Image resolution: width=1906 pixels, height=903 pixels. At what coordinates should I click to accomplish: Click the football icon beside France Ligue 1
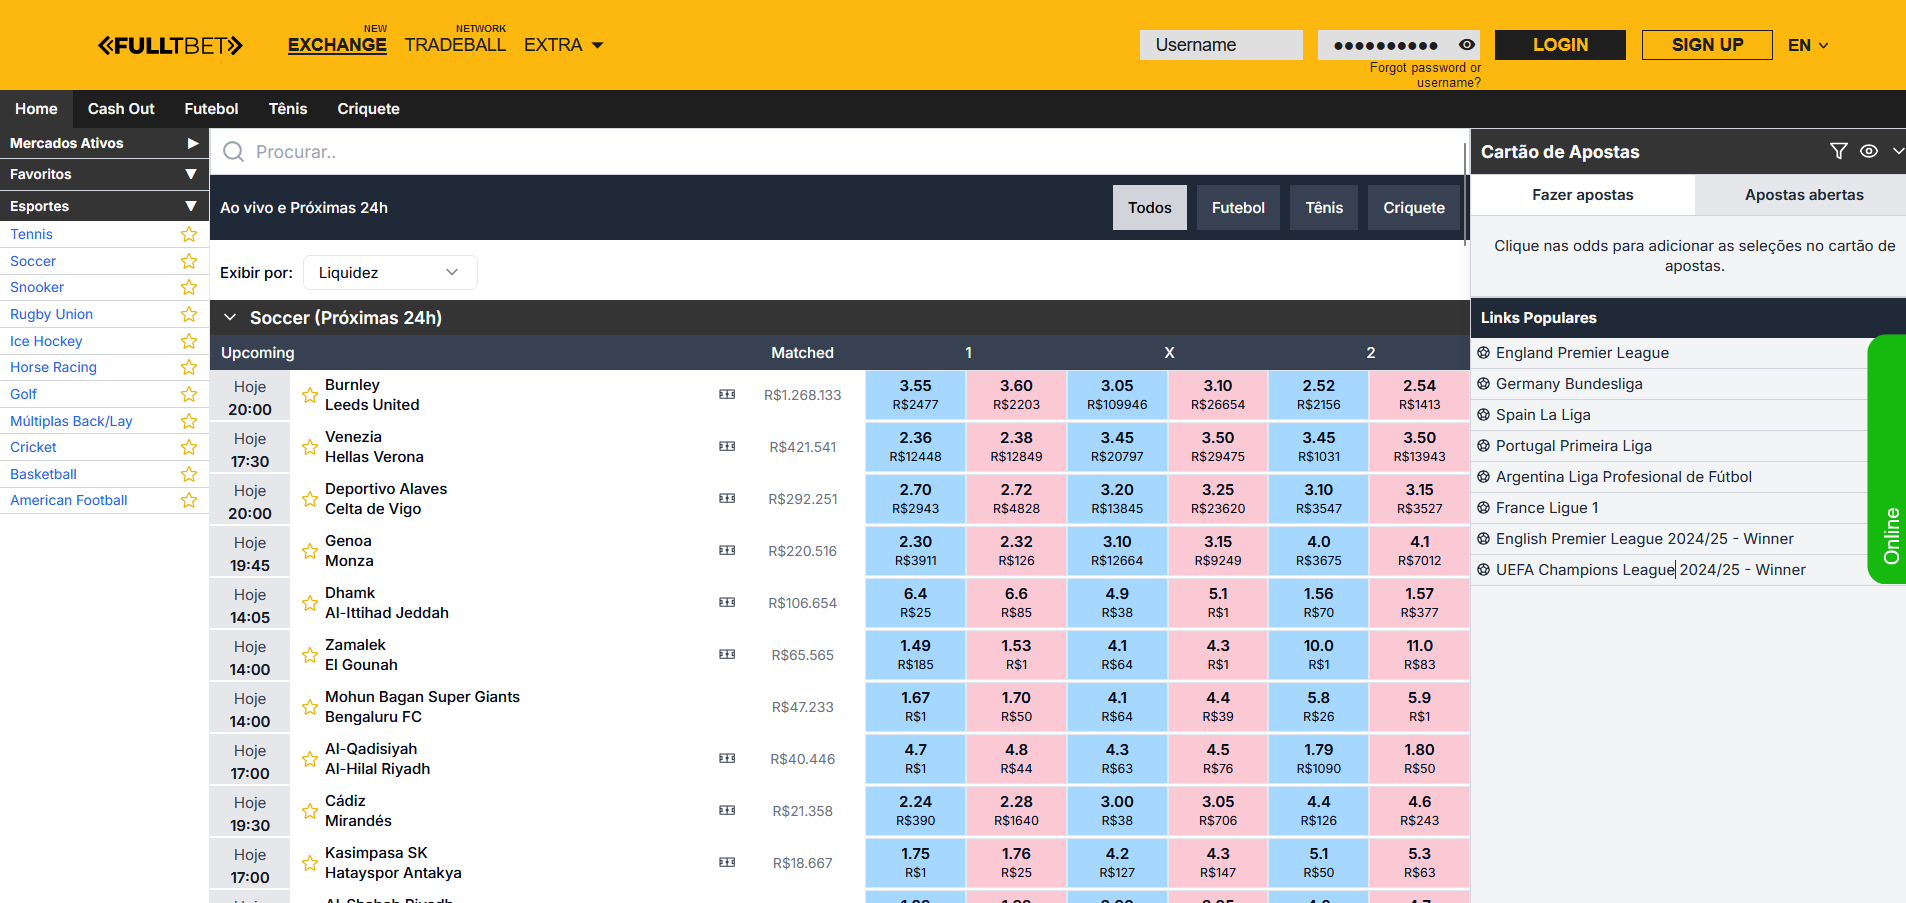tap(1484, 508)
